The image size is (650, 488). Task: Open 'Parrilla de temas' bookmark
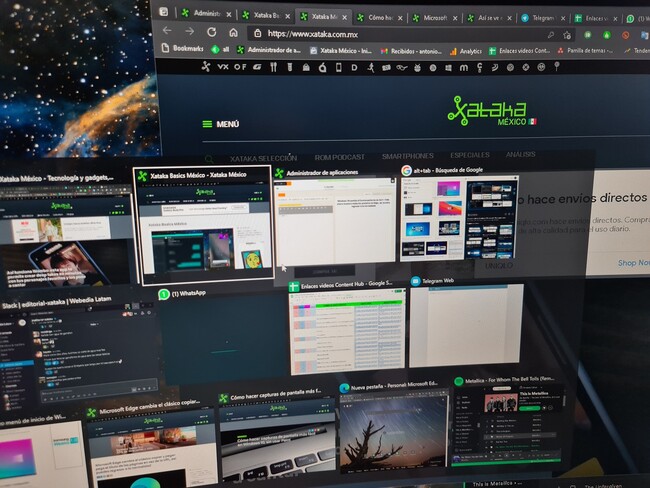(x=585, y=51)
